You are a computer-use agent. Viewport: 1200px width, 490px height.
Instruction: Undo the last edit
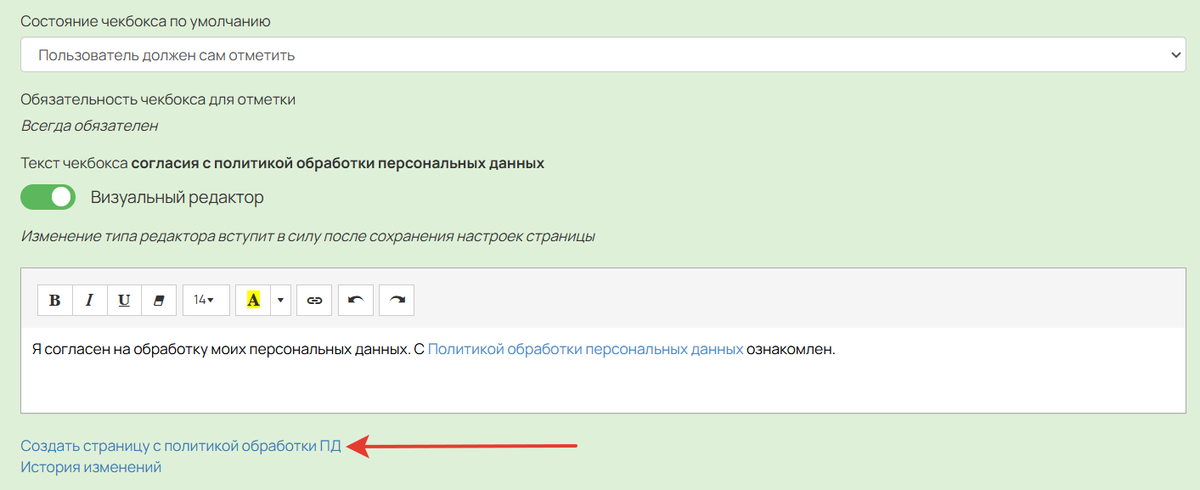[355, 300]
